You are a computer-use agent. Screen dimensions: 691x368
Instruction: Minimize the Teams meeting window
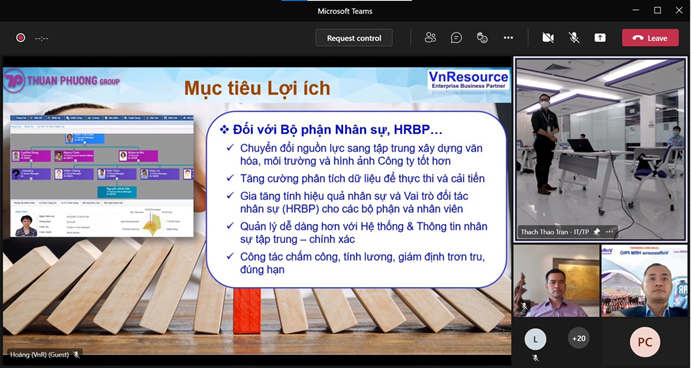pos(635,10)
